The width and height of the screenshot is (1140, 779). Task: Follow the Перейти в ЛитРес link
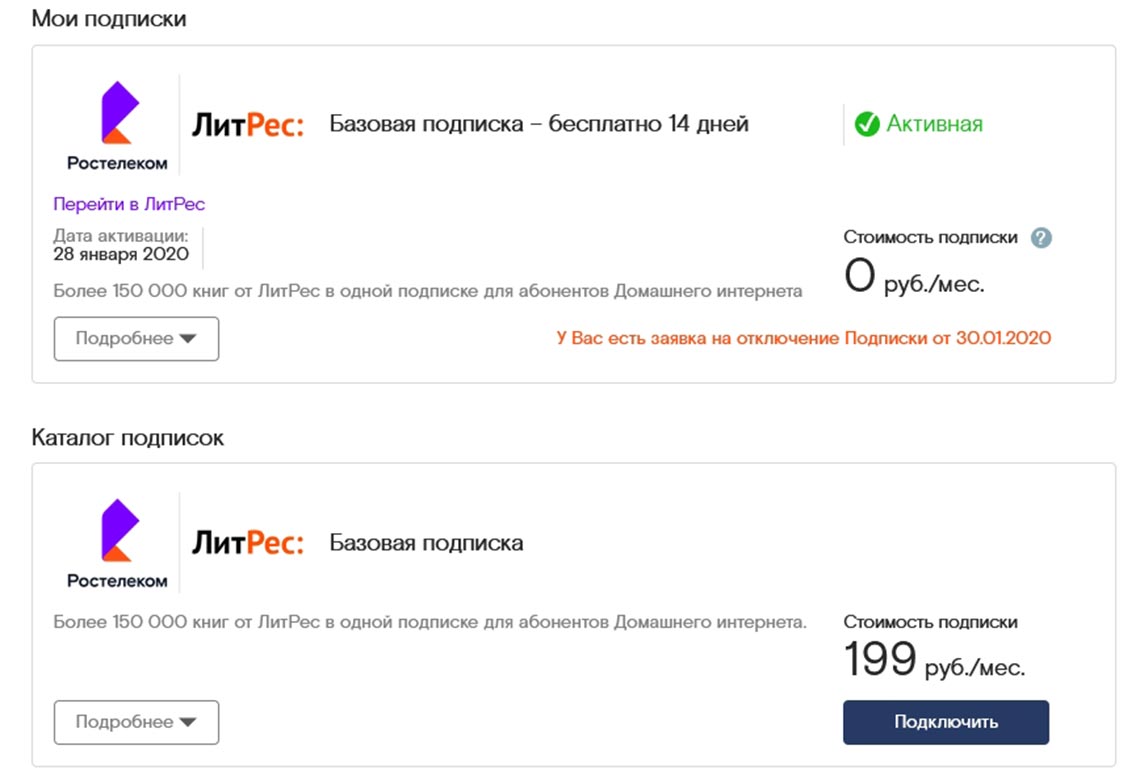tap(129, 204)
